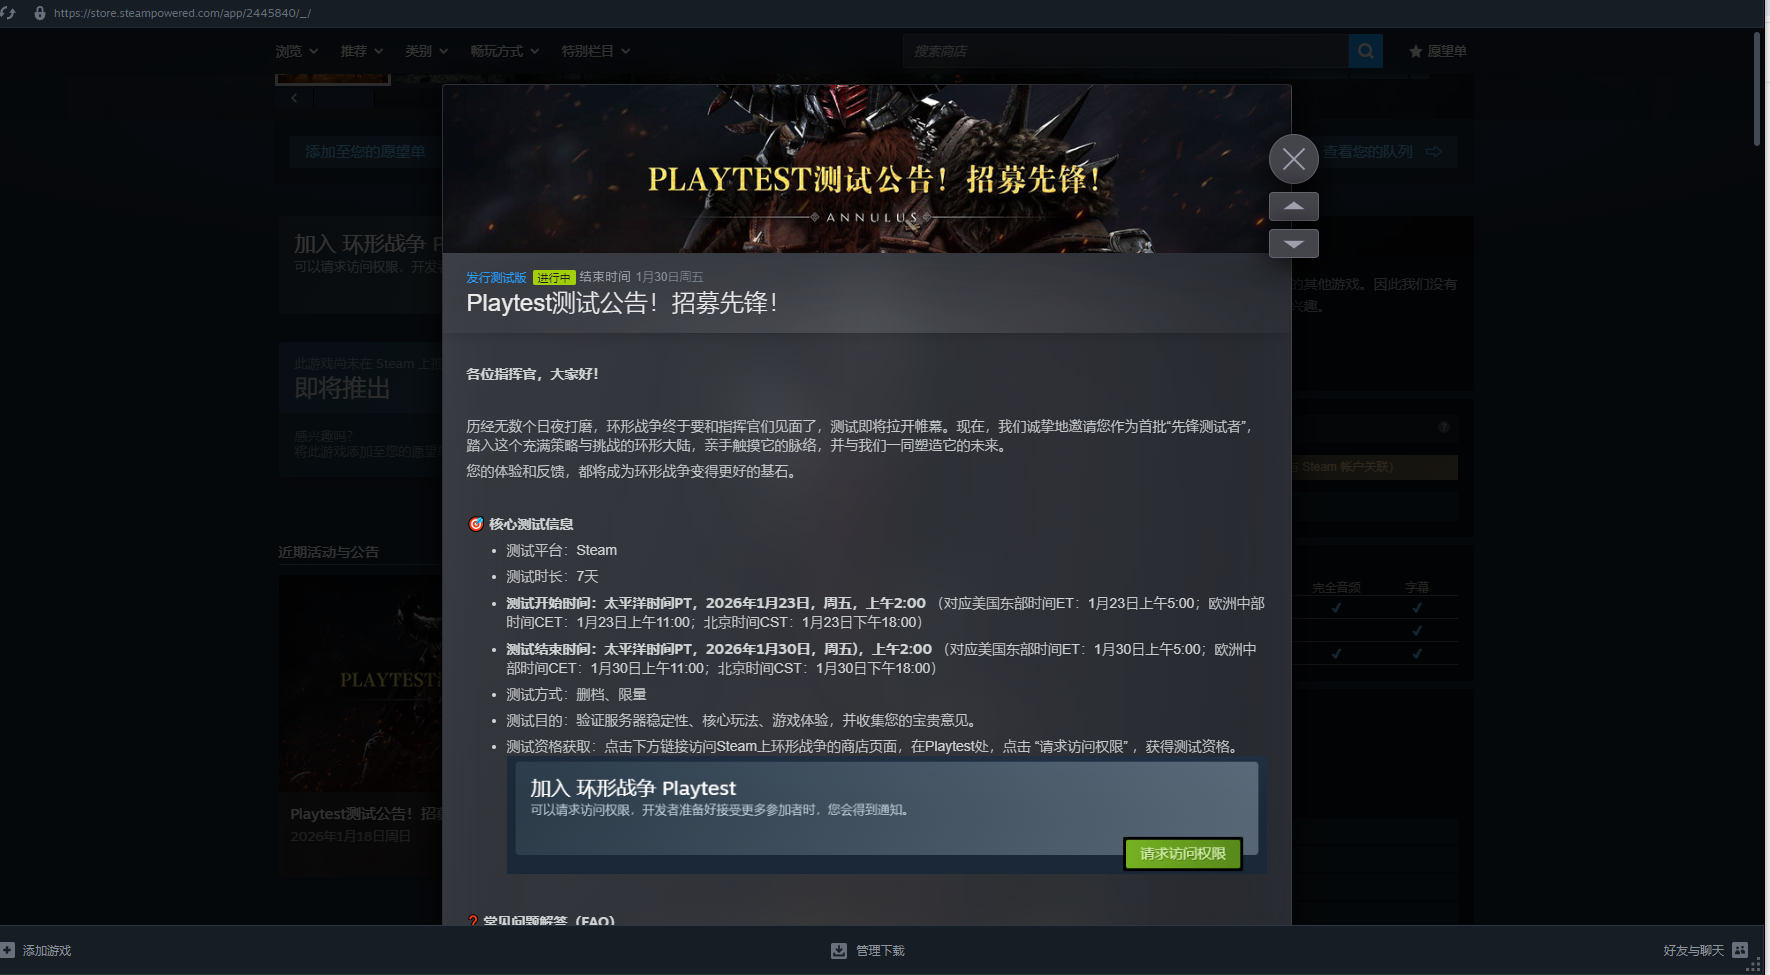Viewport: 1770px width, 975px height.
Task: Open the 类别 dropdown
Action: (427, 51)
